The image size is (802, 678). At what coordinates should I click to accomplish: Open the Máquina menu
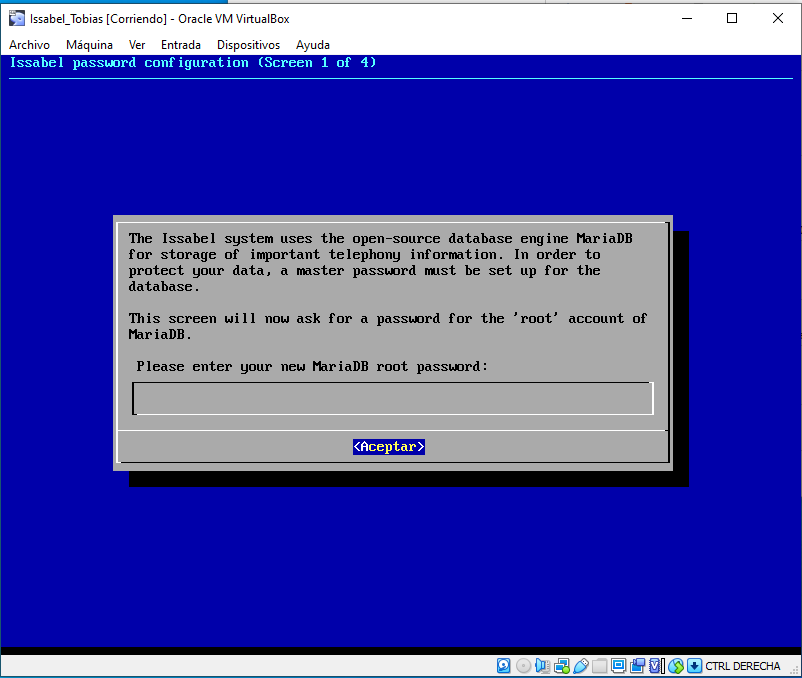click(89, 45)
